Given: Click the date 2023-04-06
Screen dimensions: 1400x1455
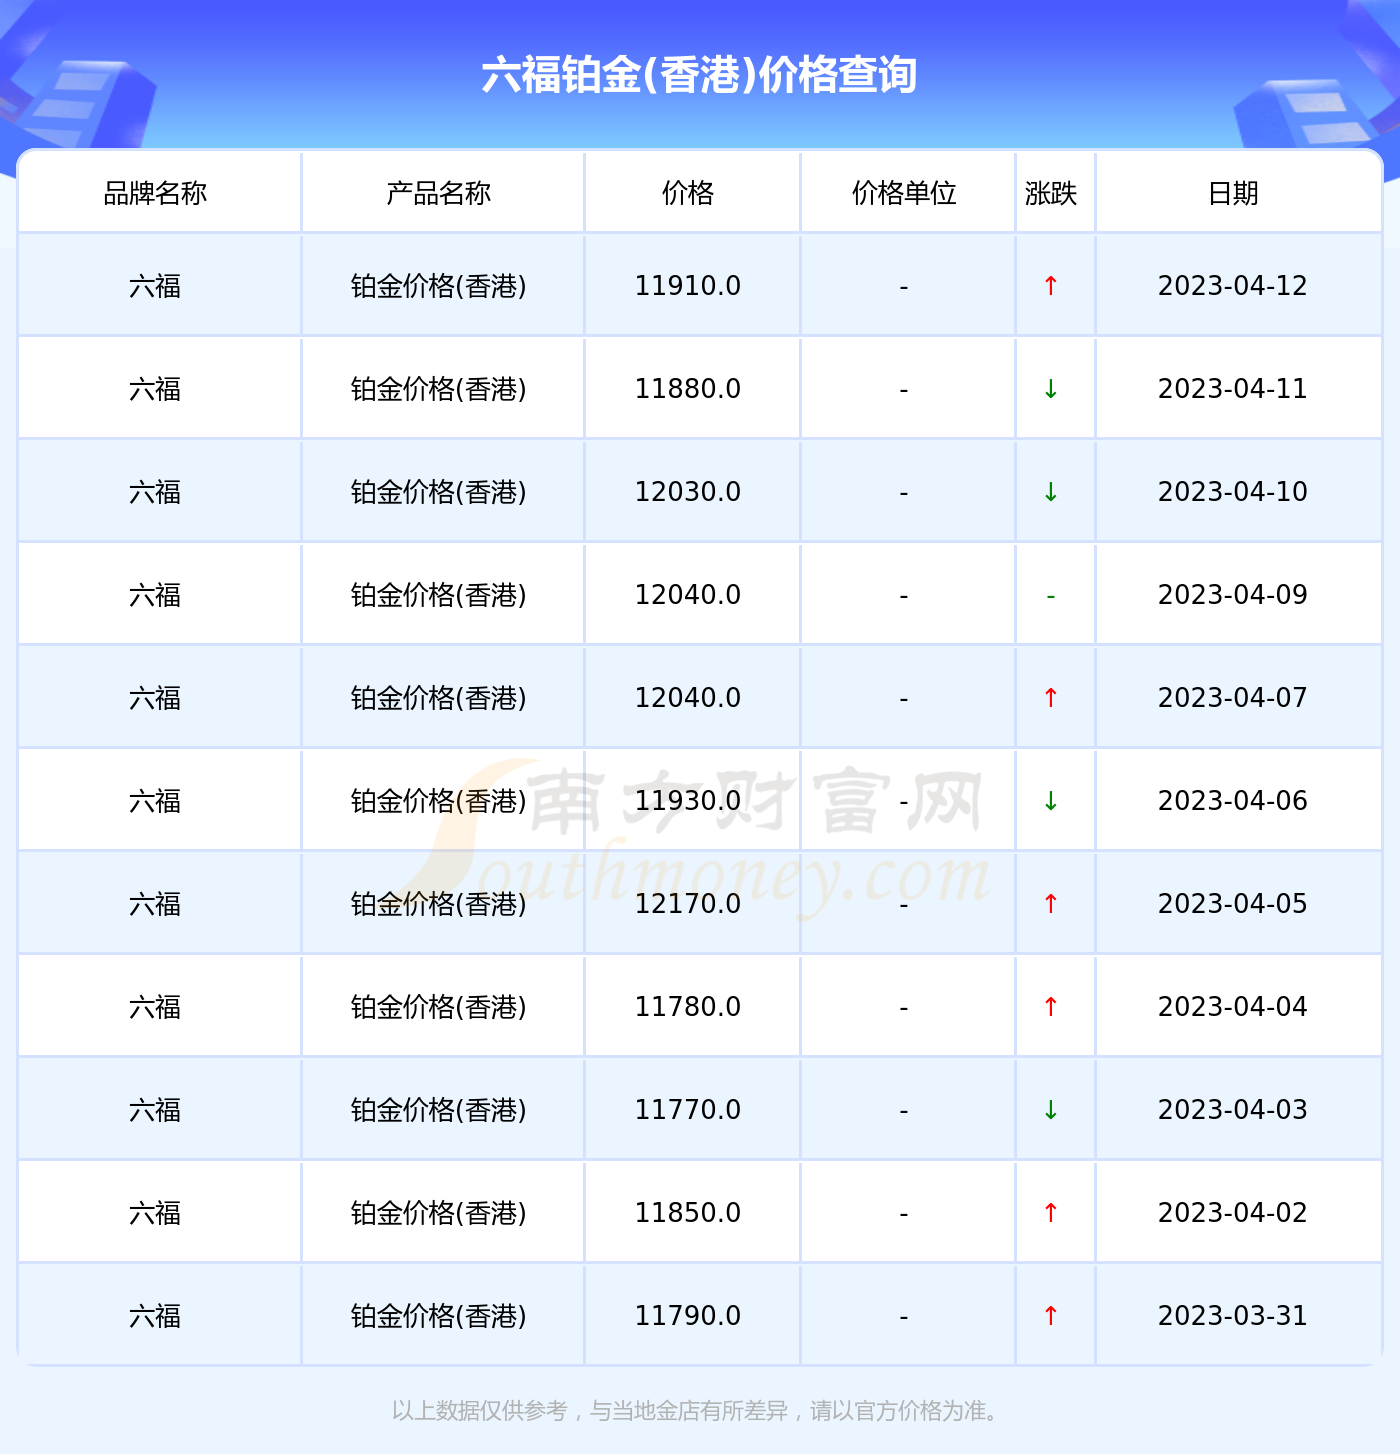Looking at the screenshot, I should pos(1233,801).
